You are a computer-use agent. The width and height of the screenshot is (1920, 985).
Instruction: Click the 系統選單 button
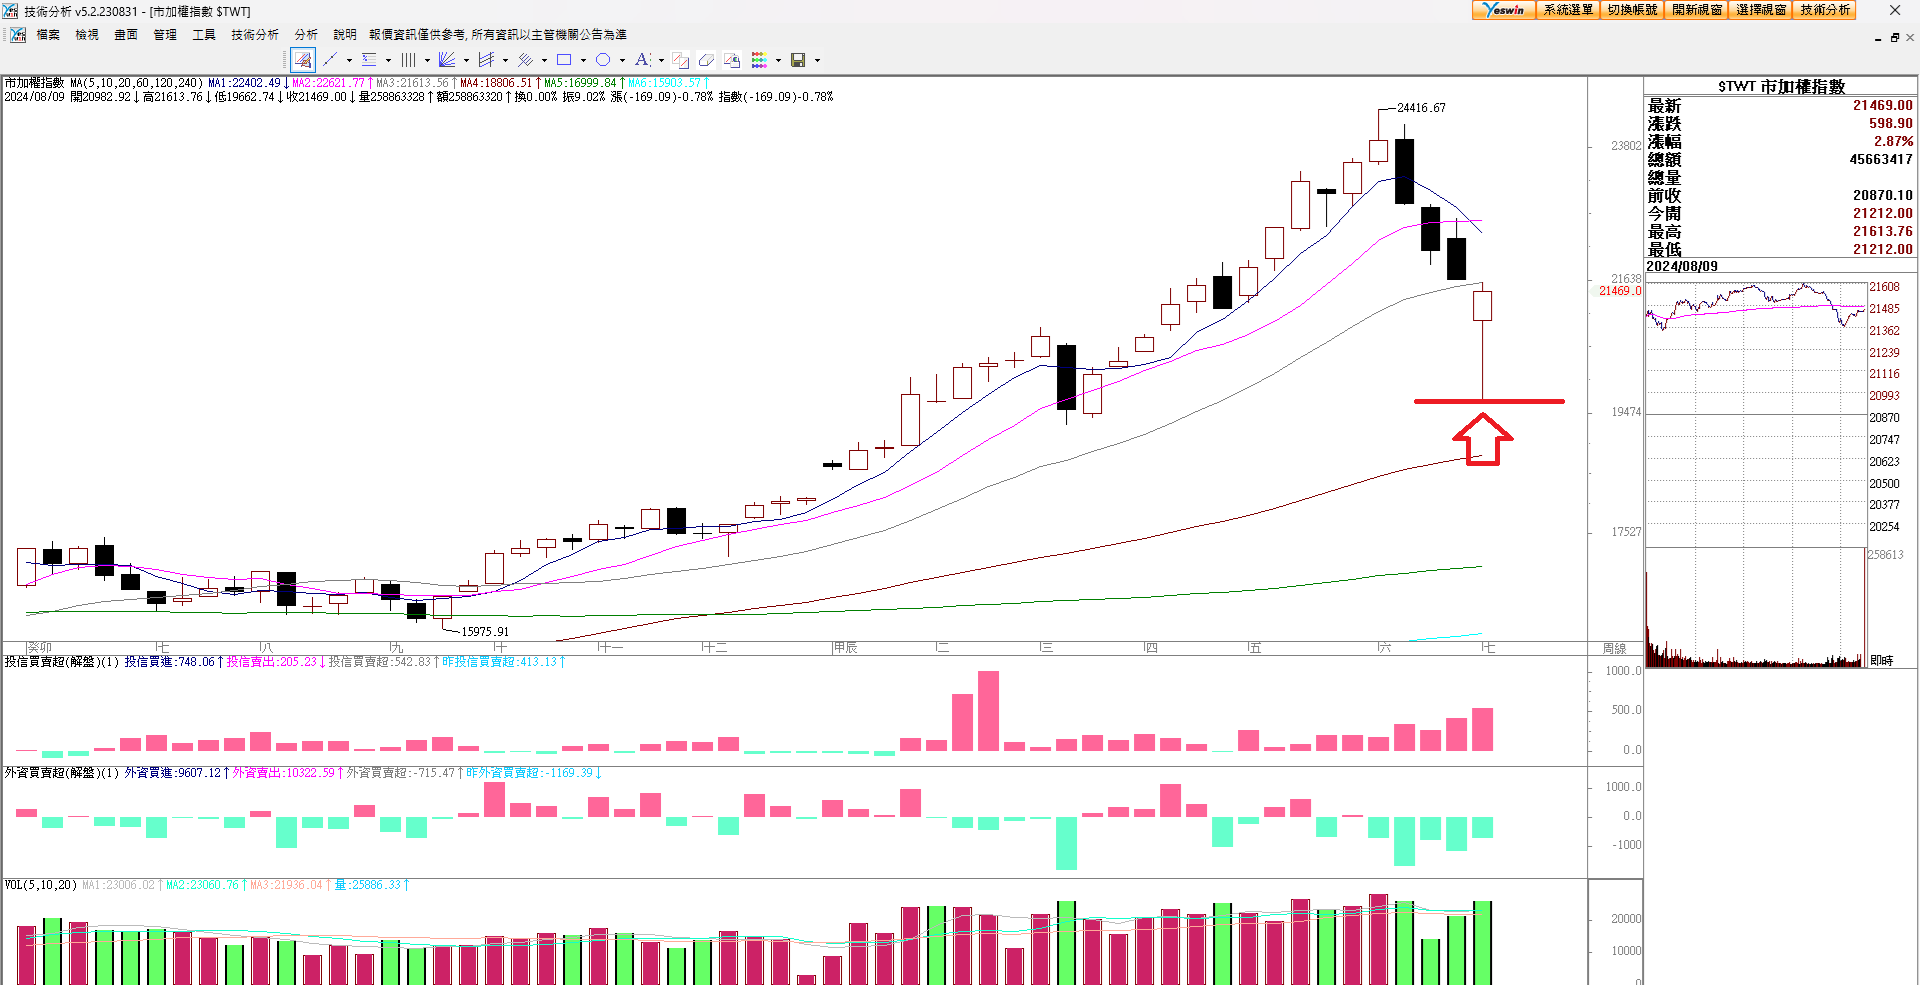tap(1568, 10)
